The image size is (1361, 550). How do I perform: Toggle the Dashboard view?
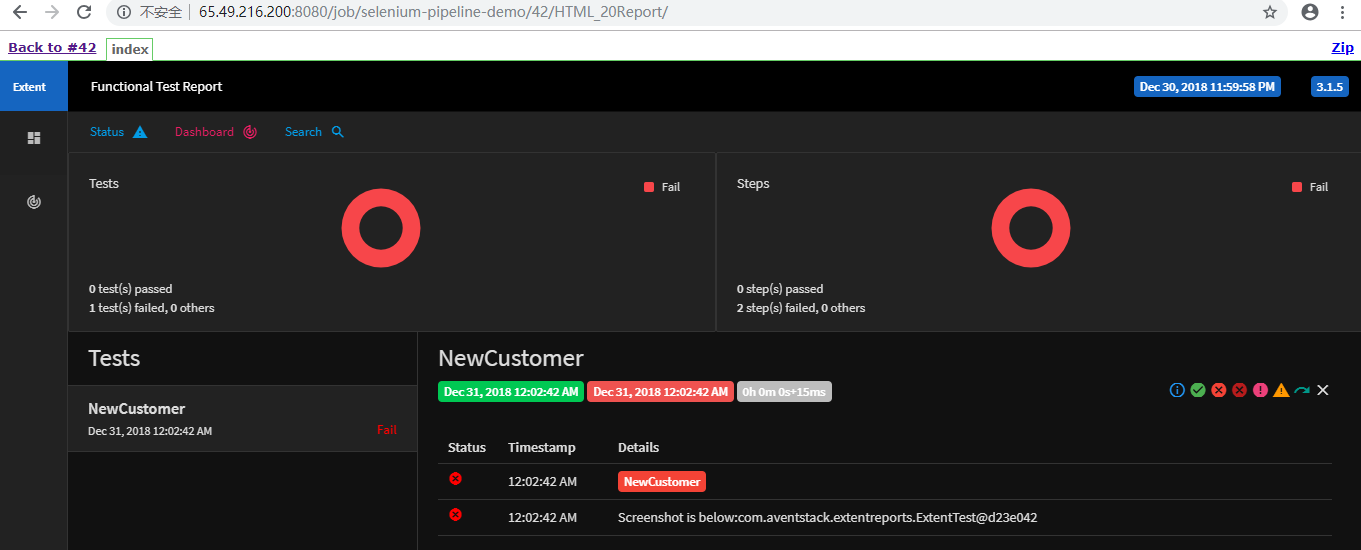click(x=216, y=132)
